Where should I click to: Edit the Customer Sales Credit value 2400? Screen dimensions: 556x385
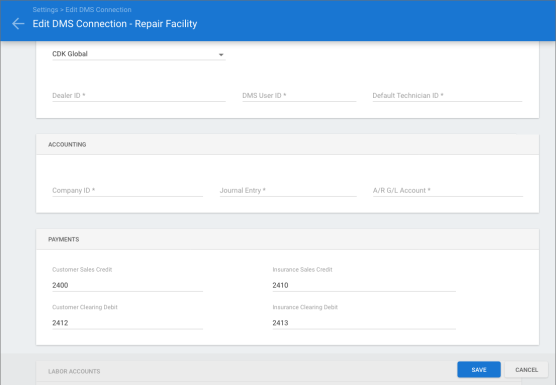[x=127, y=285]
